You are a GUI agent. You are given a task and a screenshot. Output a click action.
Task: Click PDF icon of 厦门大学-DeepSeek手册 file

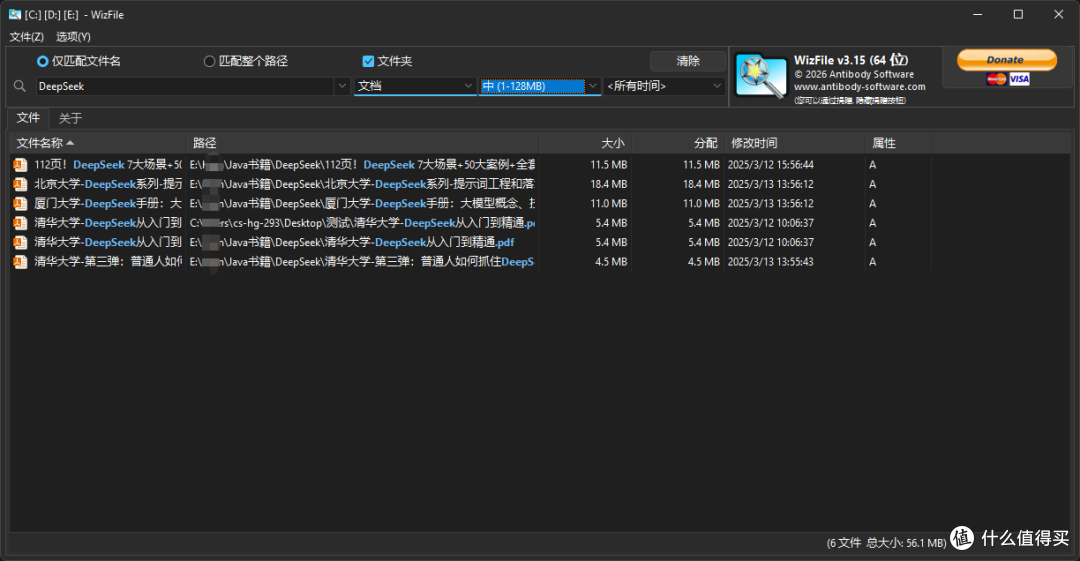click(x=21, y=203)
